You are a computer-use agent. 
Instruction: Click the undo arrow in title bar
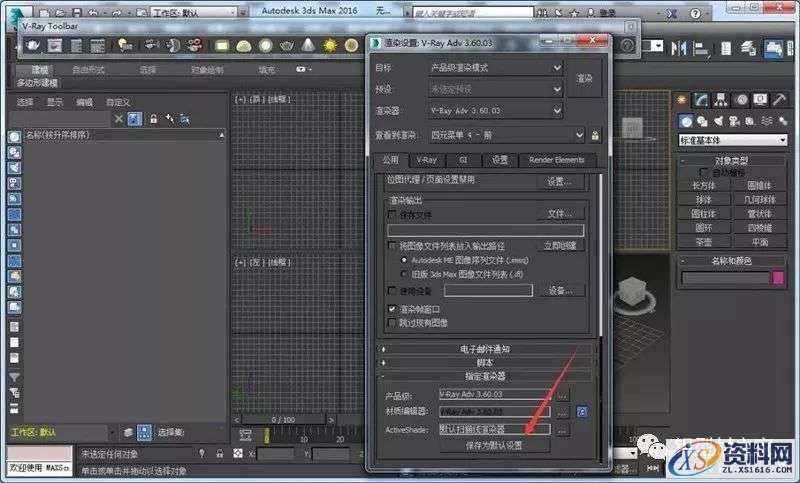(93, 12)
